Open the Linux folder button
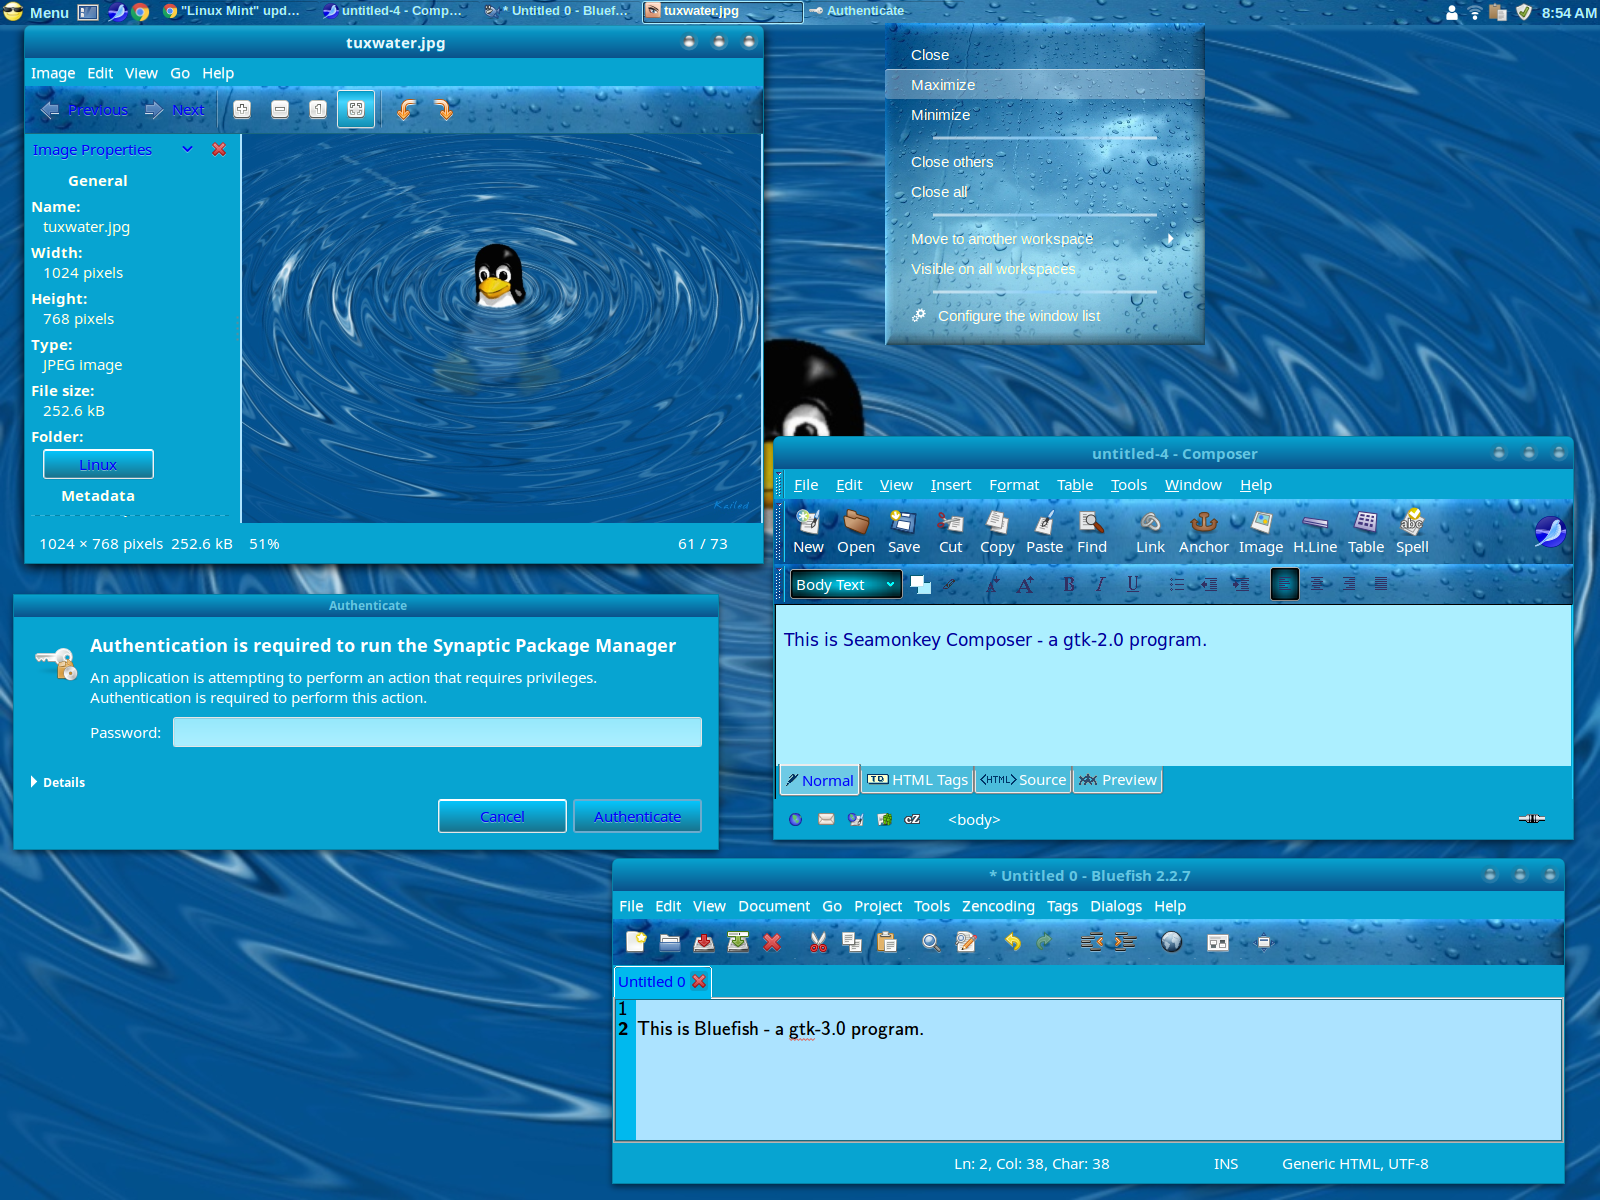 coord(98,464)
